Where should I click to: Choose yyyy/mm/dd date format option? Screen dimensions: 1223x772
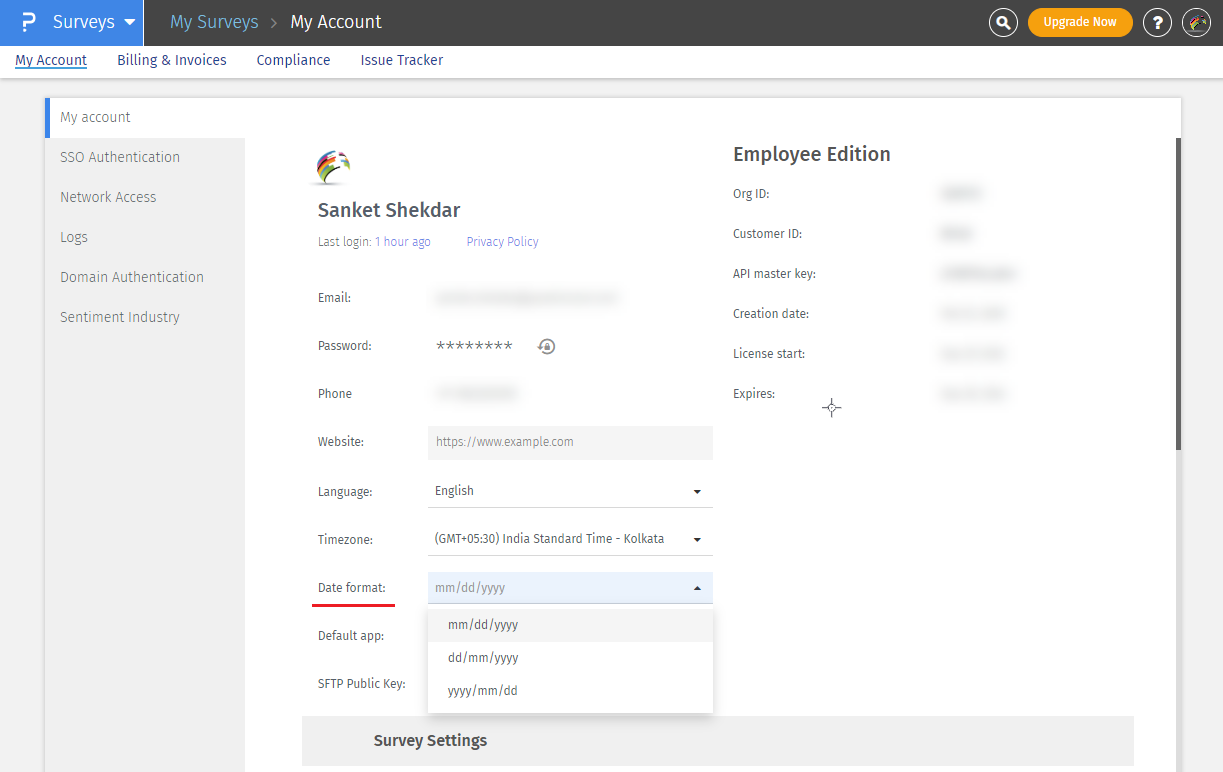pos(483,691)
